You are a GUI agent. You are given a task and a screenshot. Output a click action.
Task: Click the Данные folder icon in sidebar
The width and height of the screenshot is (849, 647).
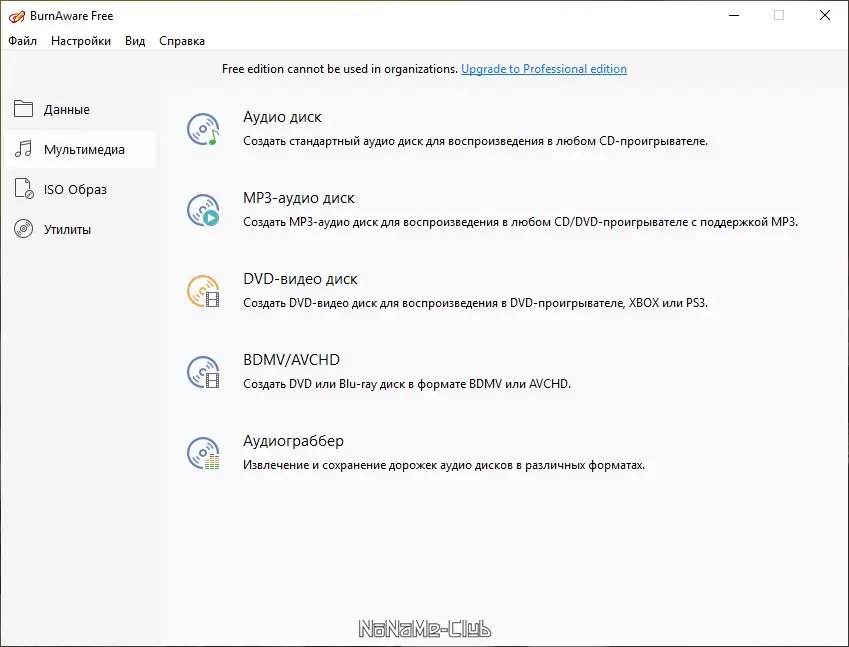pos(23,109)
